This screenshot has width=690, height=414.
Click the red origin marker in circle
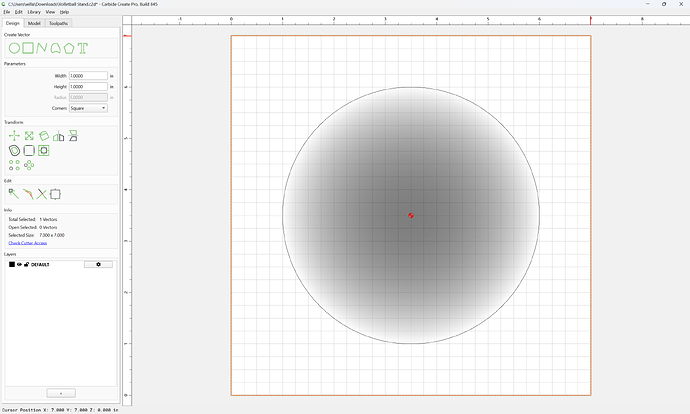point(411,215)
